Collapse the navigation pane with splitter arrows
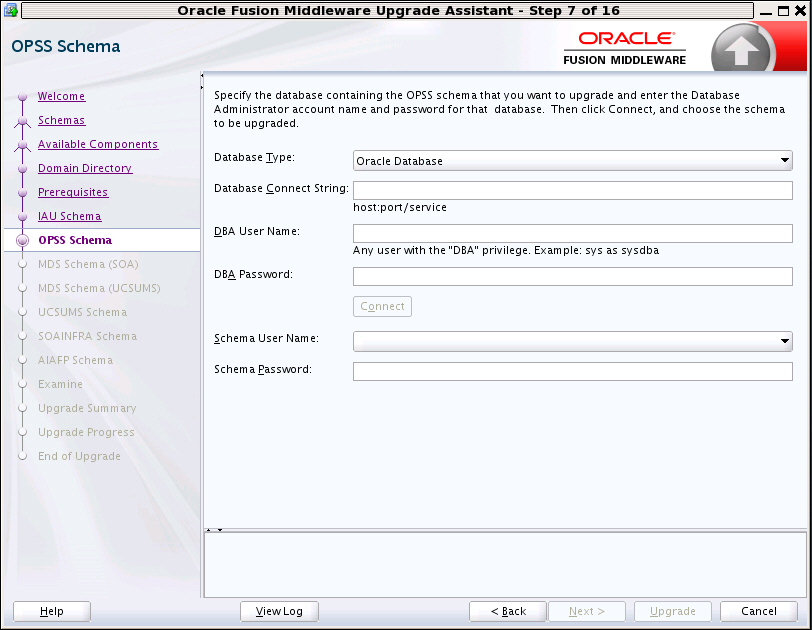The height and width of the screenshot is (630, 812). tap(202, 82)
